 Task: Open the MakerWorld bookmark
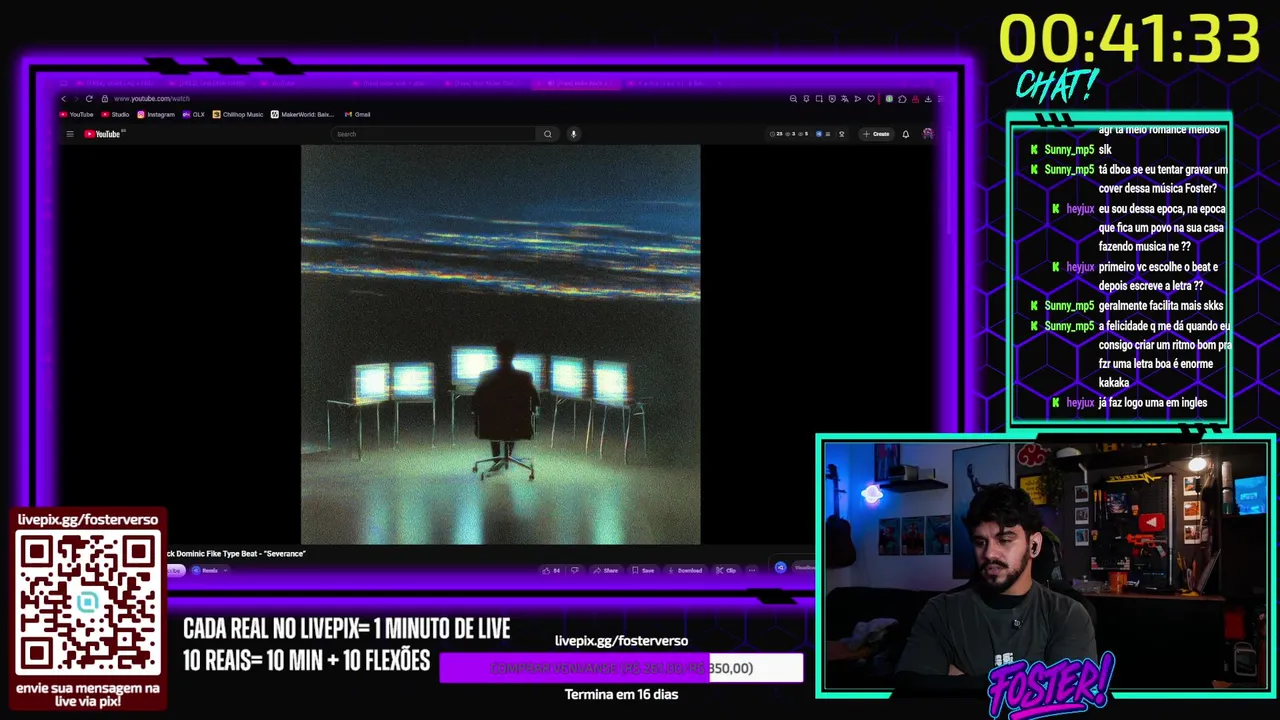click(x=303, y=114)
